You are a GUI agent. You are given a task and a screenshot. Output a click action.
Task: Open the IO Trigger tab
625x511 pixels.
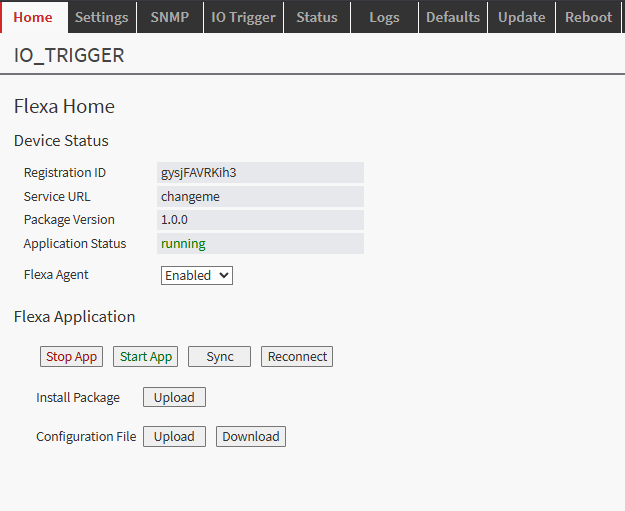point(243,17)
